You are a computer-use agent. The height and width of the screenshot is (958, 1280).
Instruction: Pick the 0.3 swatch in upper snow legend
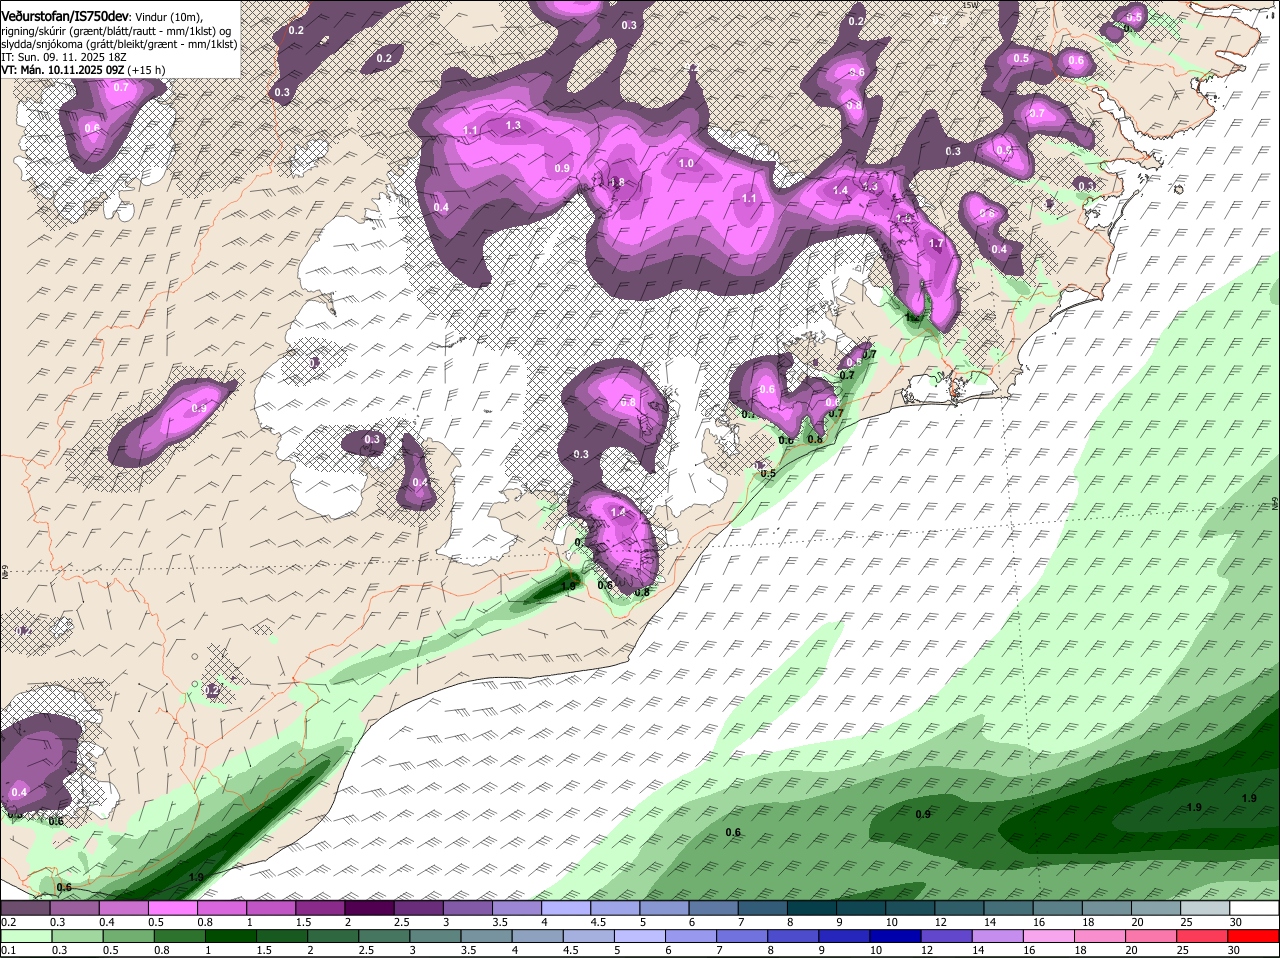point(74,907)
